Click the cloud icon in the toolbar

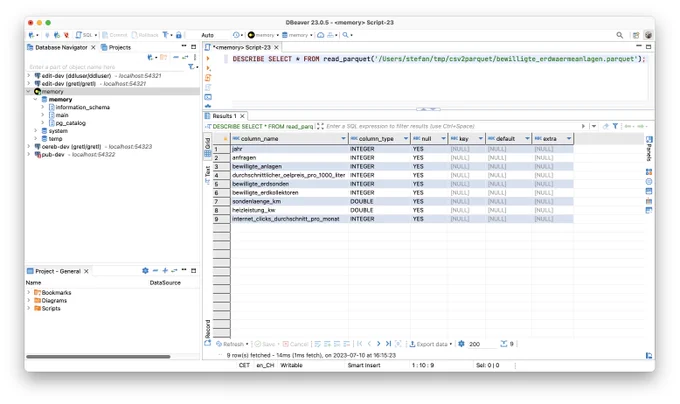pos(320,35)
